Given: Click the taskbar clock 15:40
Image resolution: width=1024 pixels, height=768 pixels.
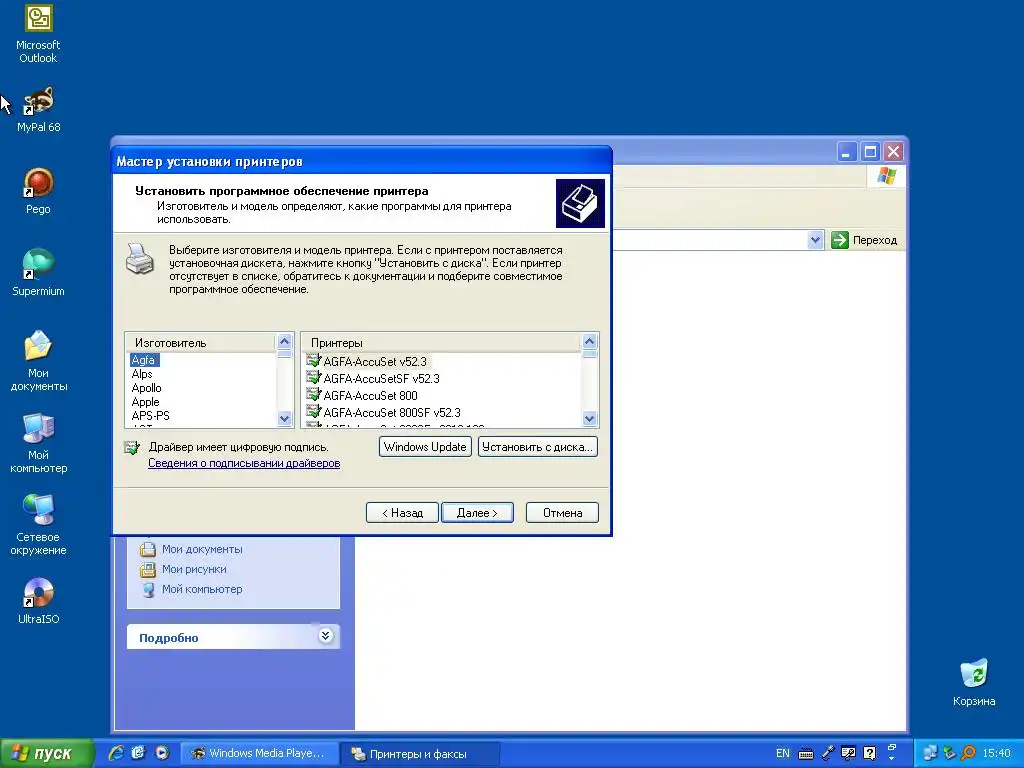Looking at the screenshot, I should [996, 754].
